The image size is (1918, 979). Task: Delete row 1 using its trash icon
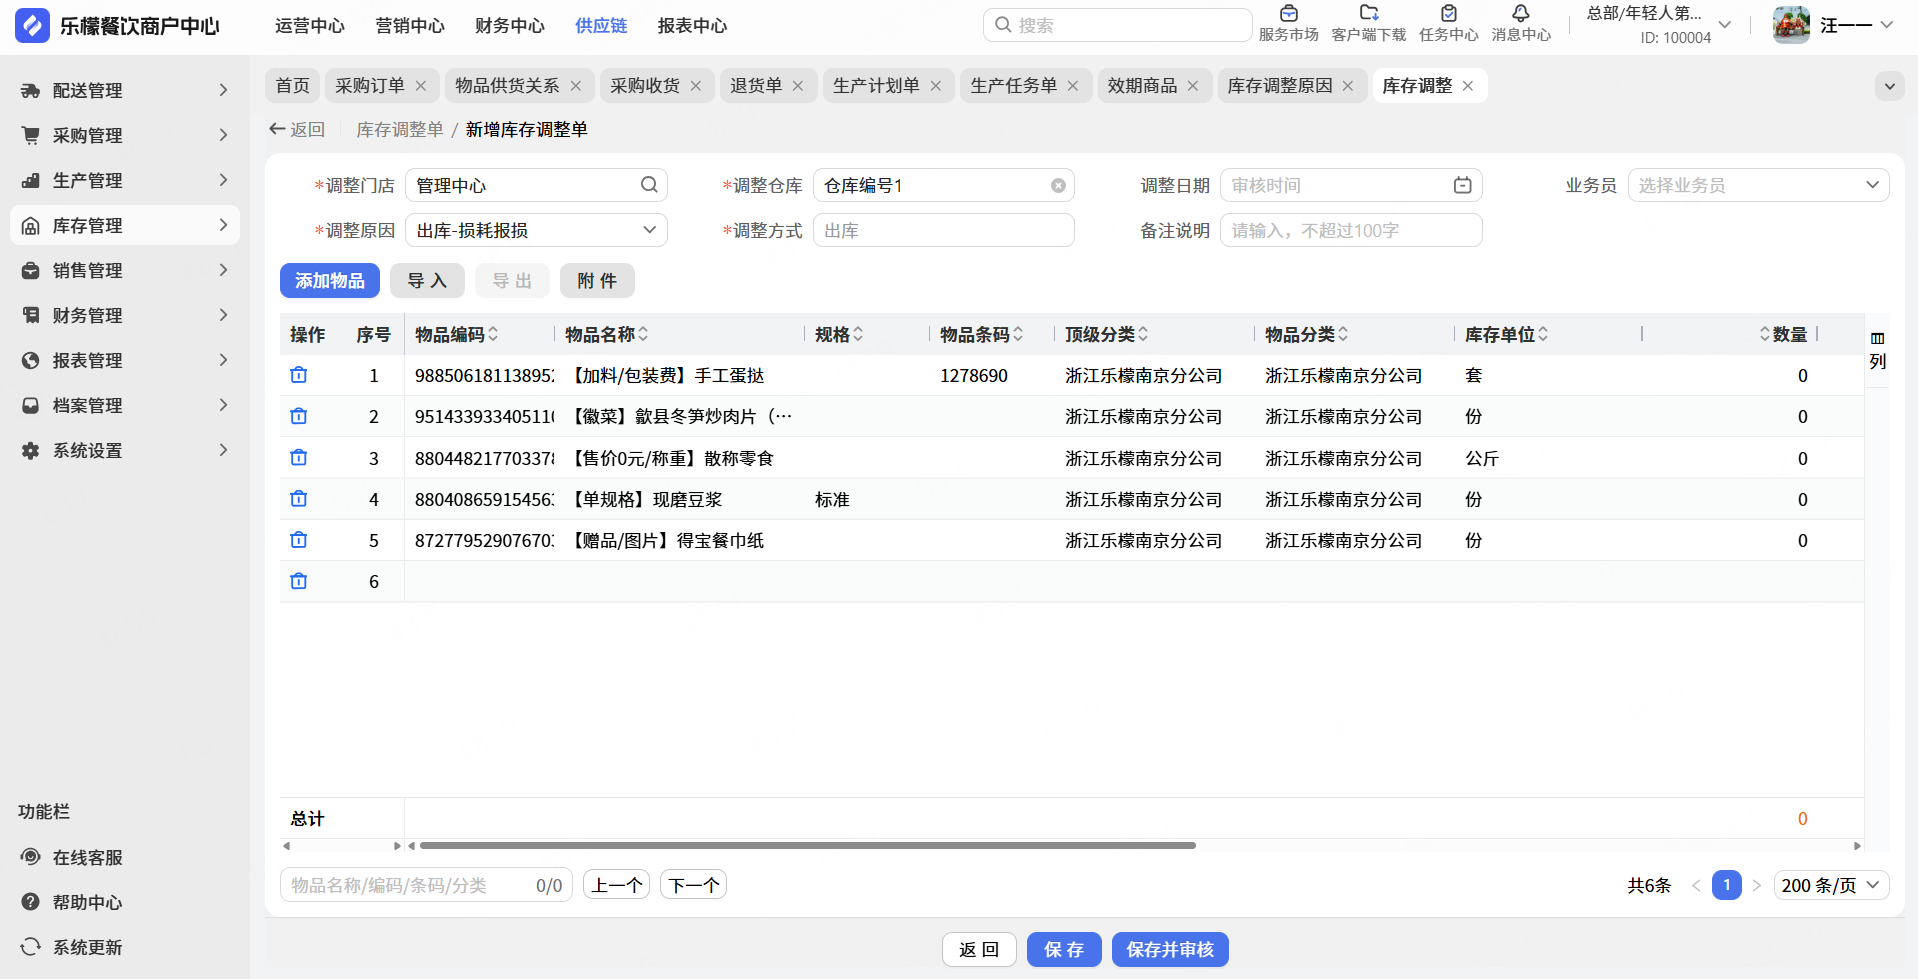pos(298,375)
